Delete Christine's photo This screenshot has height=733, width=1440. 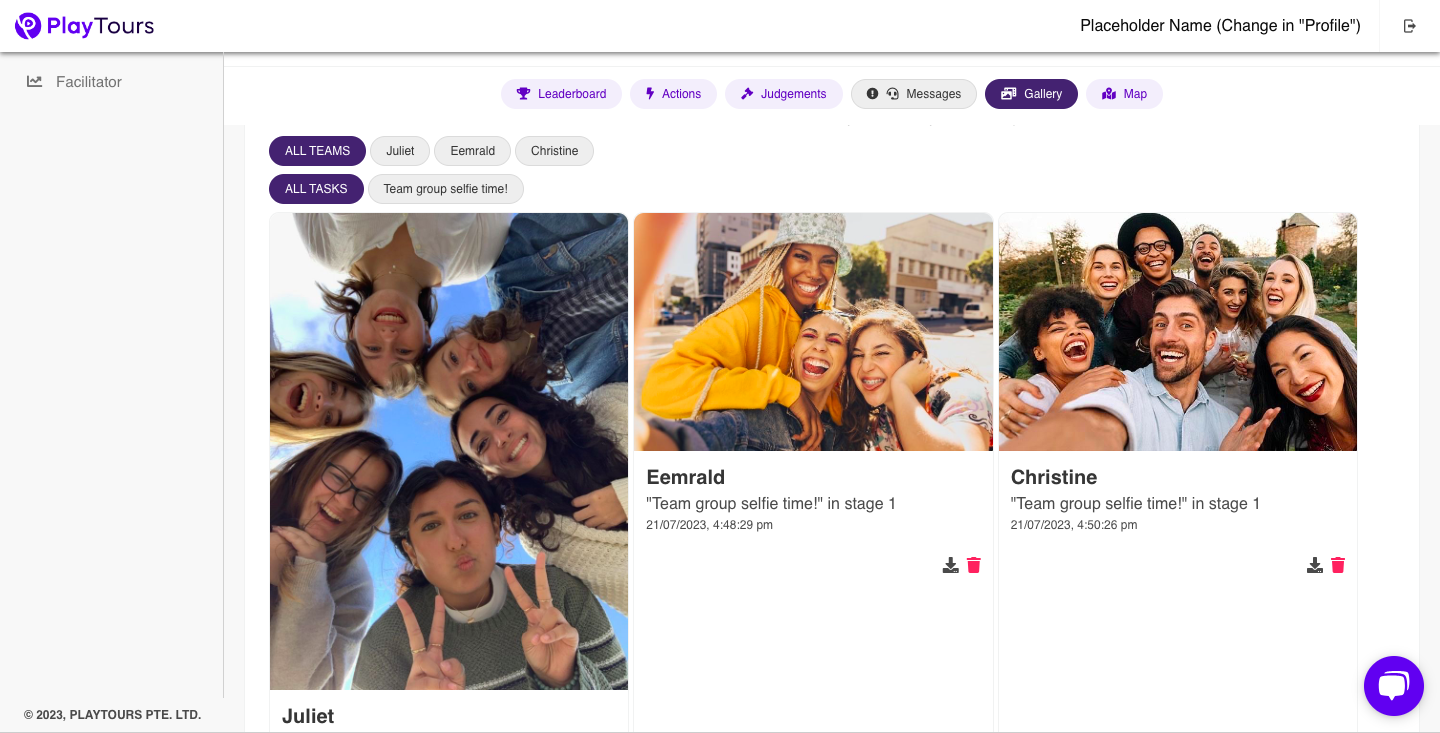(x=1338, y=565)
